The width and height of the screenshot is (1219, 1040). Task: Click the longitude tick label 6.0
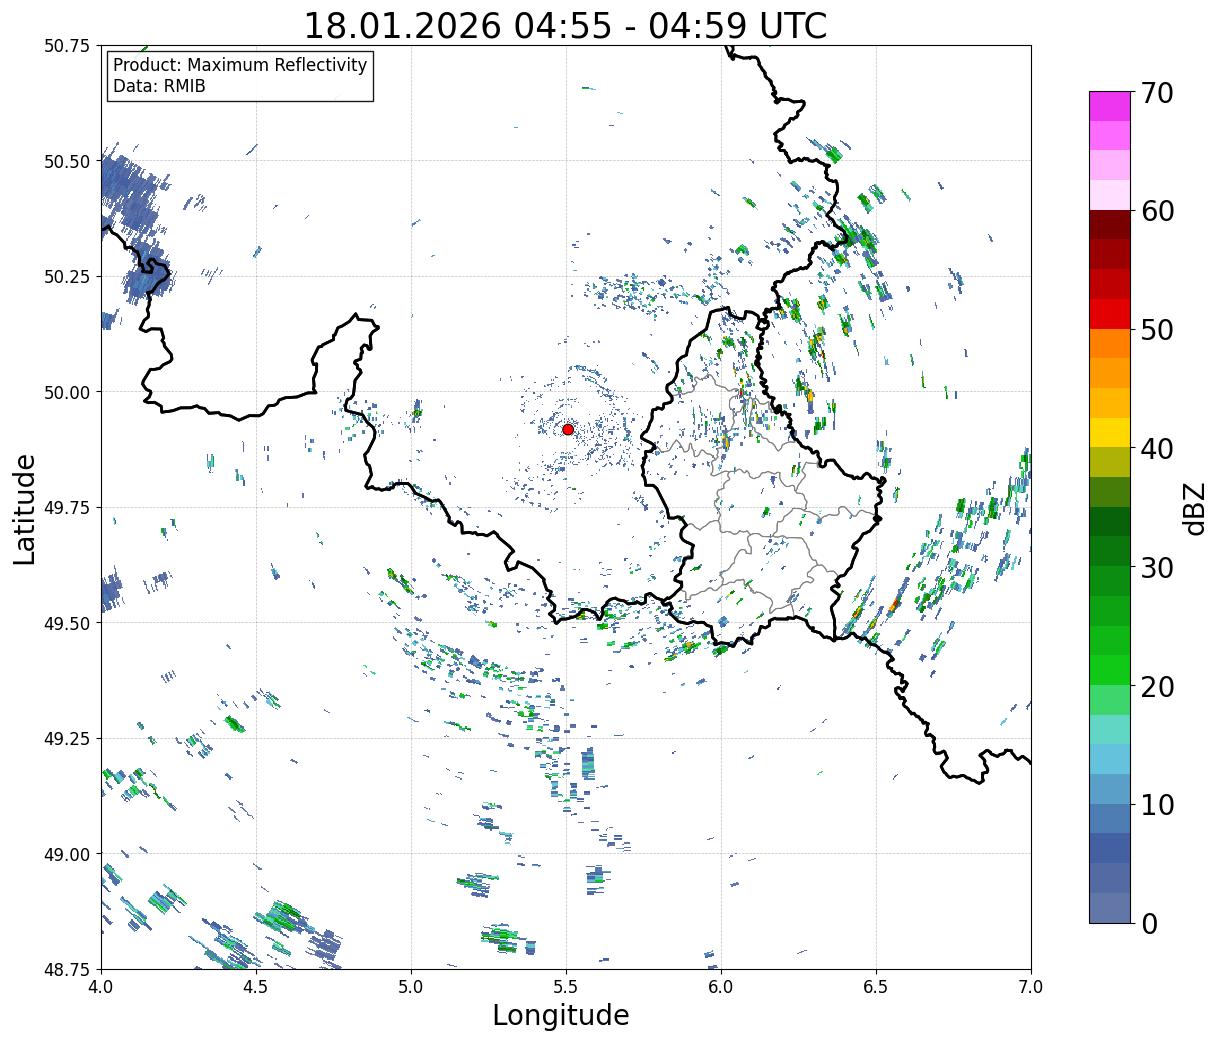click(721, 987)
